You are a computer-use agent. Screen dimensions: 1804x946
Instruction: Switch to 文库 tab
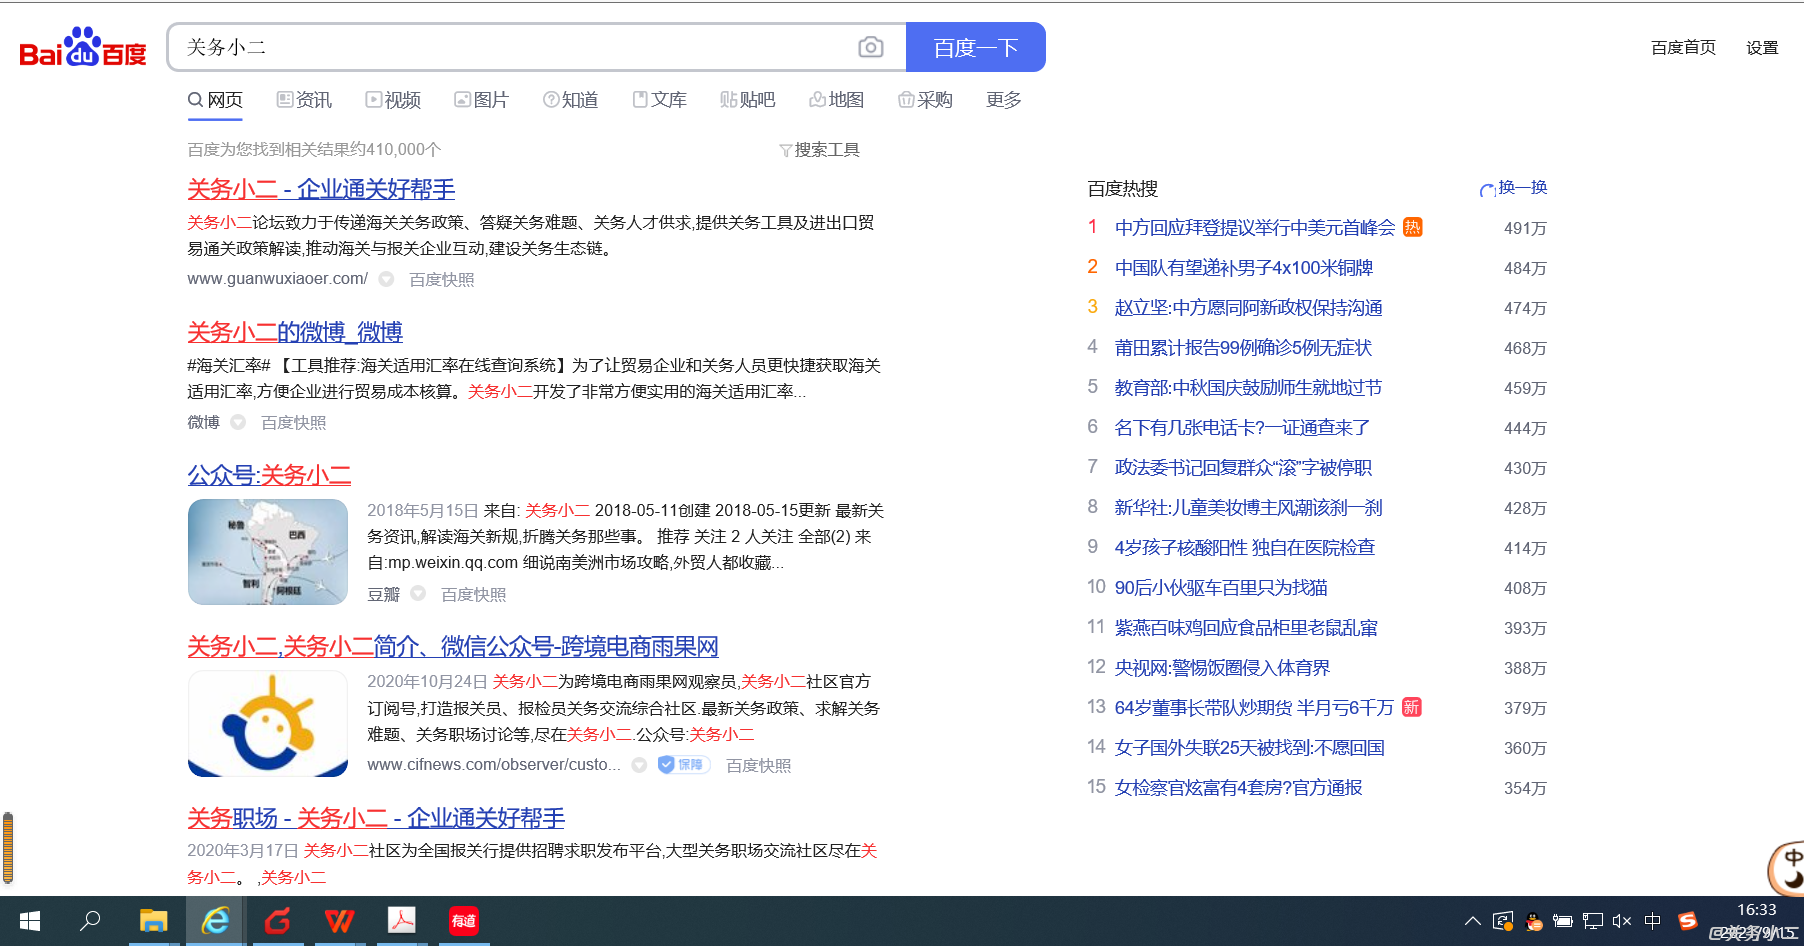tap(659, 100)
